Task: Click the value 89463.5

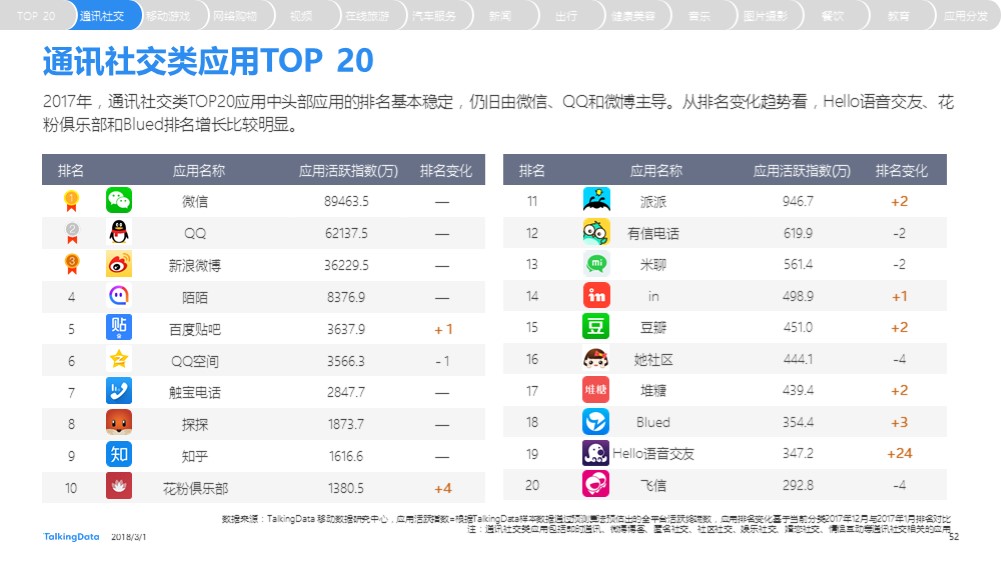Action: [x=346, y=201]
